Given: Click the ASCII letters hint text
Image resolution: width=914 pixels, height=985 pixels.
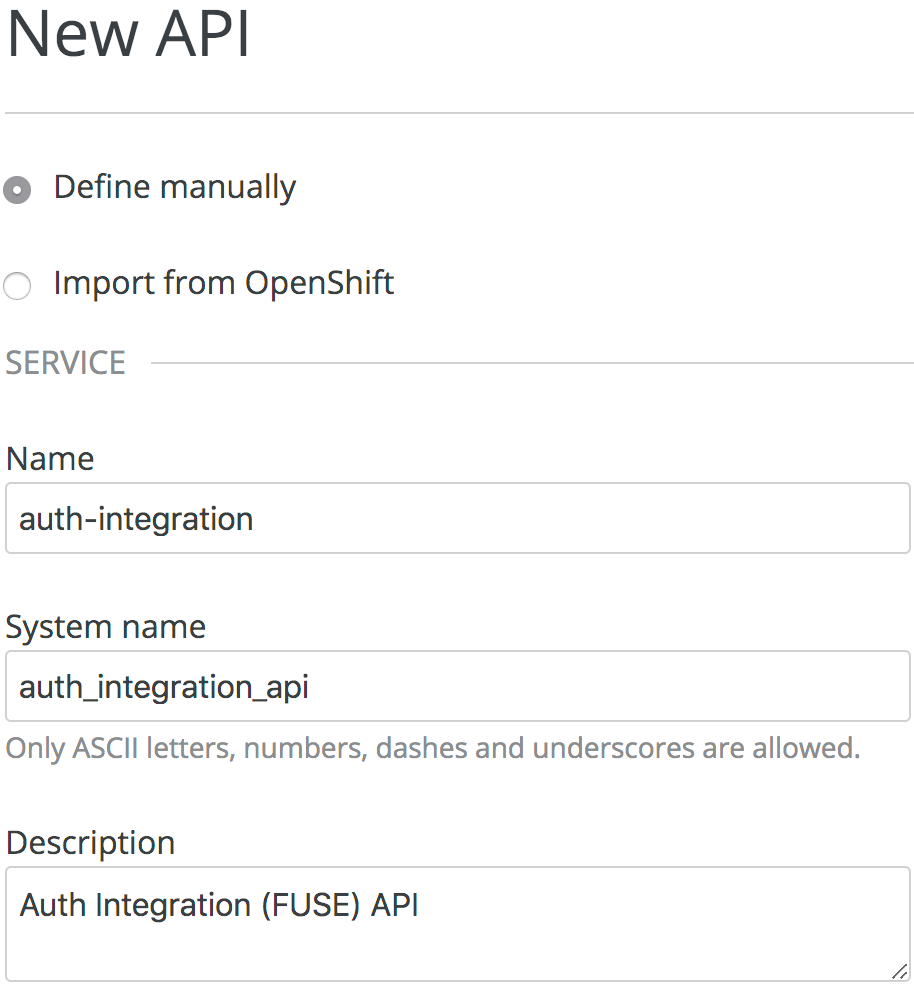Looking at the screenshot, I should tap(433, 748).
